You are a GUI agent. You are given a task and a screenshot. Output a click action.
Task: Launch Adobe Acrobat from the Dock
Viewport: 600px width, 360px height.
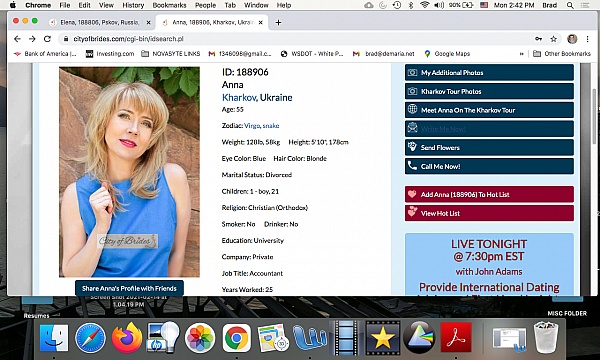(456, 337)
